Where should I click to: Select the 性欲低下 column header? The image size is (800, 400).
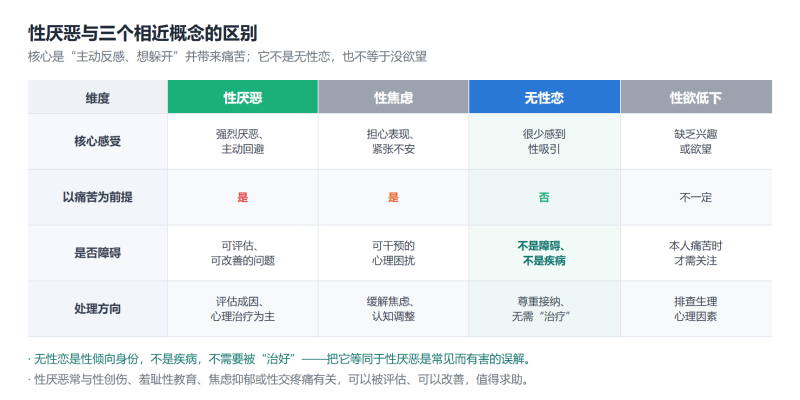696,96
